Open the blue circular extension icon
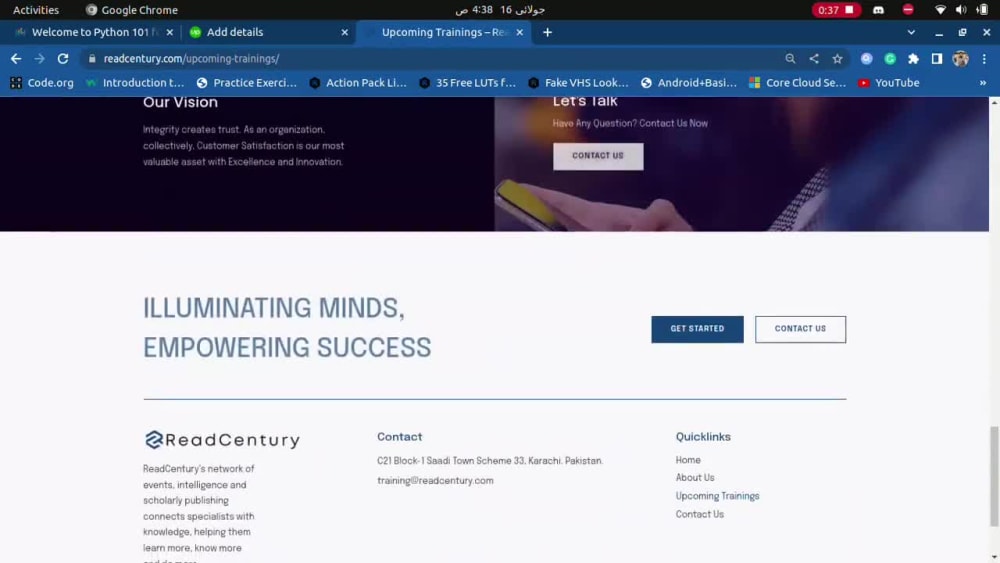This screenshot has width=1000, height=563. [866, 59]
